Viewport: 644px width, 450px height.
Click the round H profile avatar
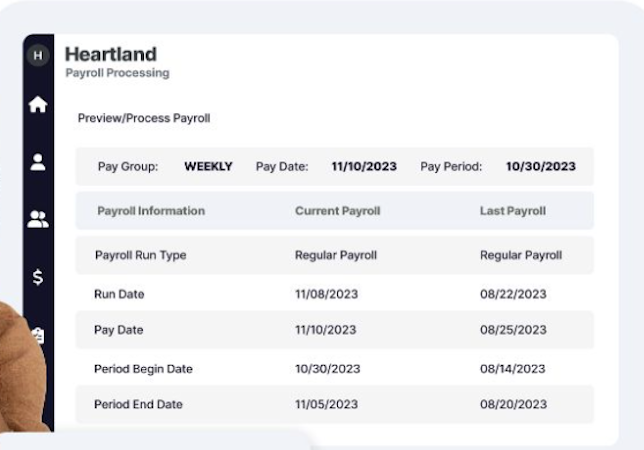38,56
